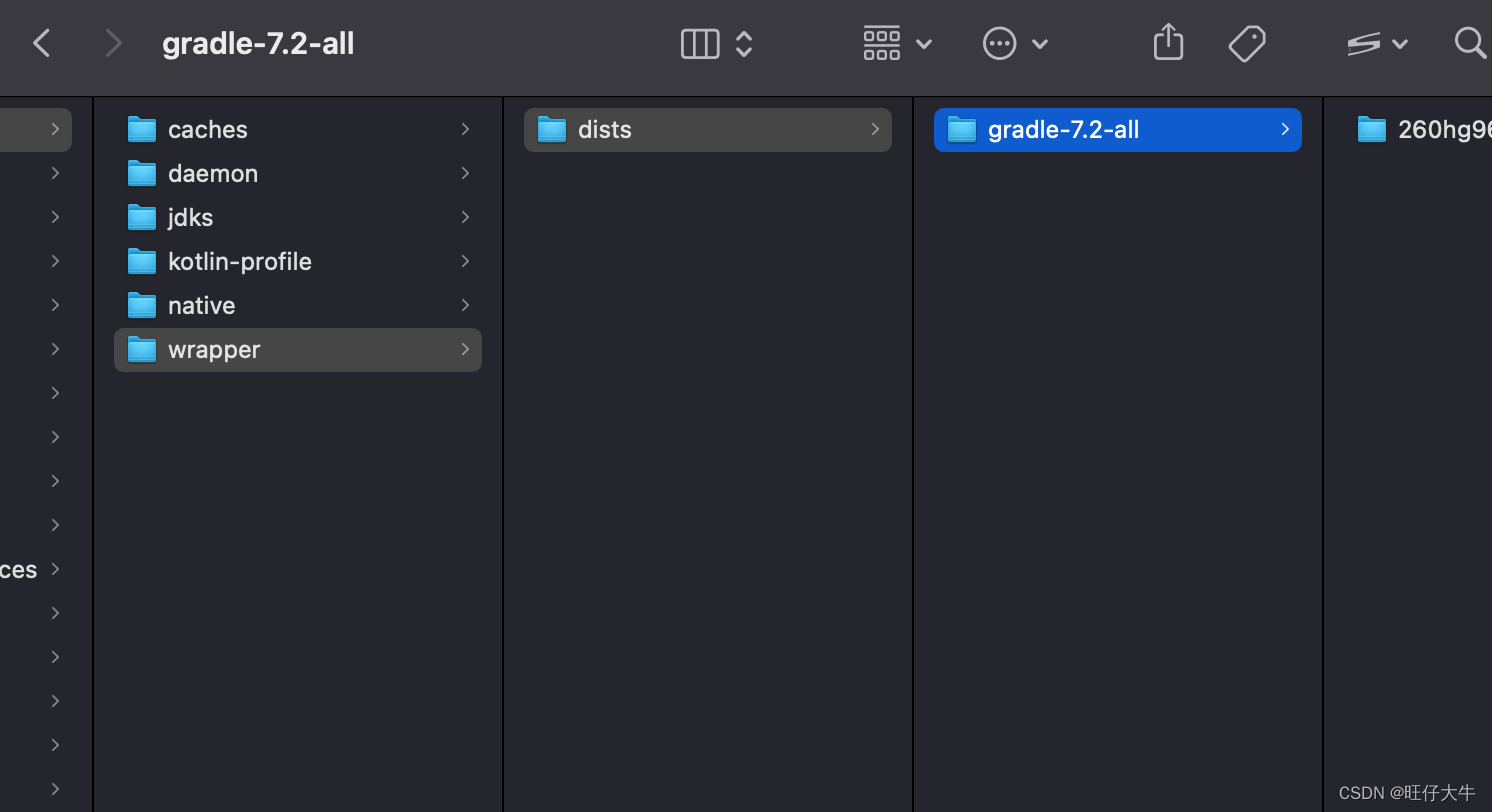Open the toolbar overflow icon
Image resolution: width=1492 pixels, height=812 pixels.
(x=1364, y=43)
